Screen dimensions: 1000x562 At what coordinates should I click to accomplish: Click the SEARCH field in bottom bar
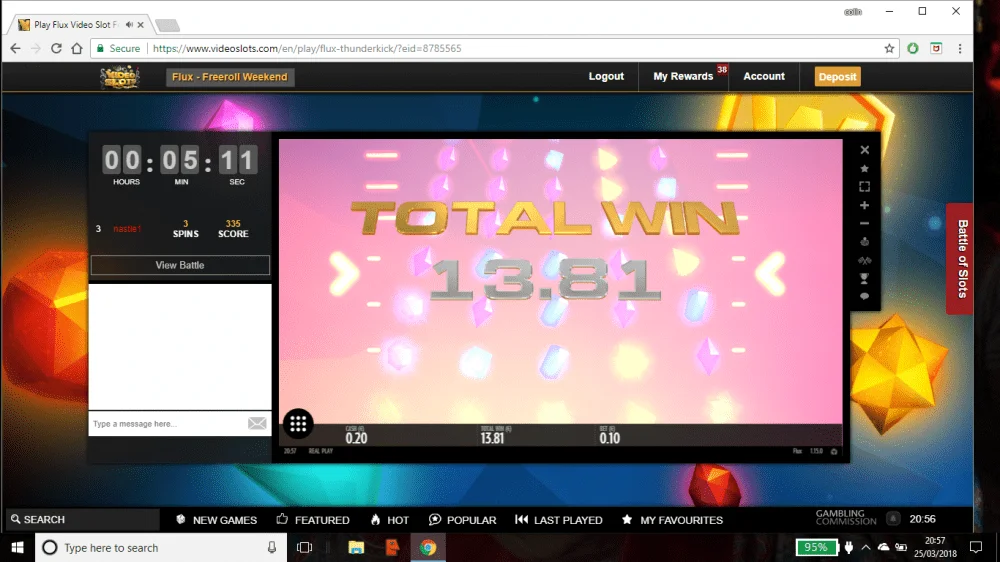(82, 519)
